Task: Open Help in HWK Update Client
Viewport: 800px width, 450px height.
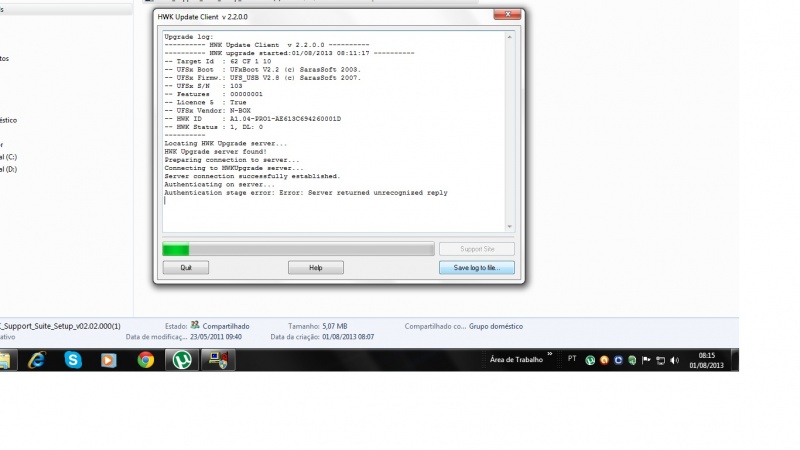Action: click(x=315, y=267)
